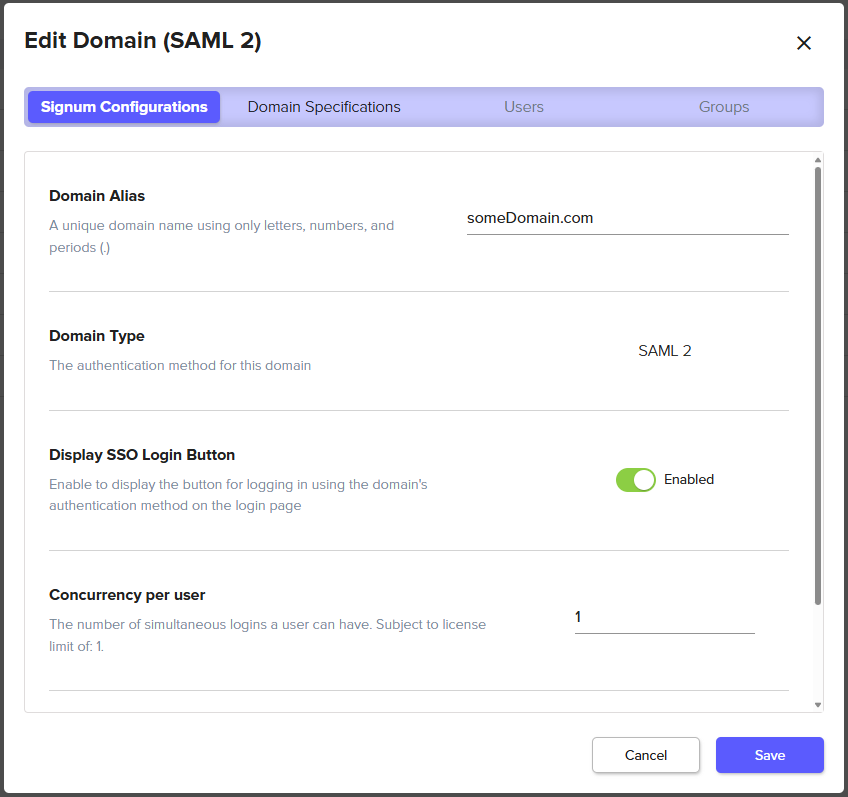Focus the Concurrency per user field
This screenshot has height=797, width=848.
[x=664, y=618]
